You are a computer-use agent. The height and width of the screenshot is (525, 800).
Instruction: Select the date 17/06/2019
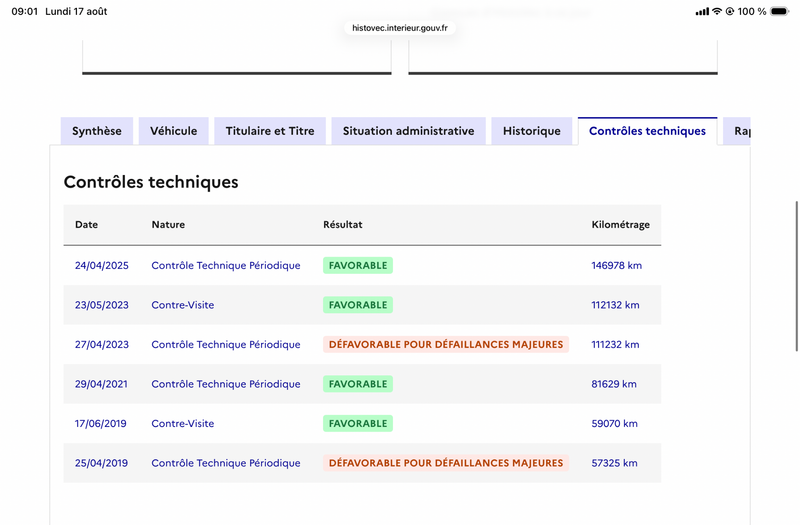click(x=101, y=423)
